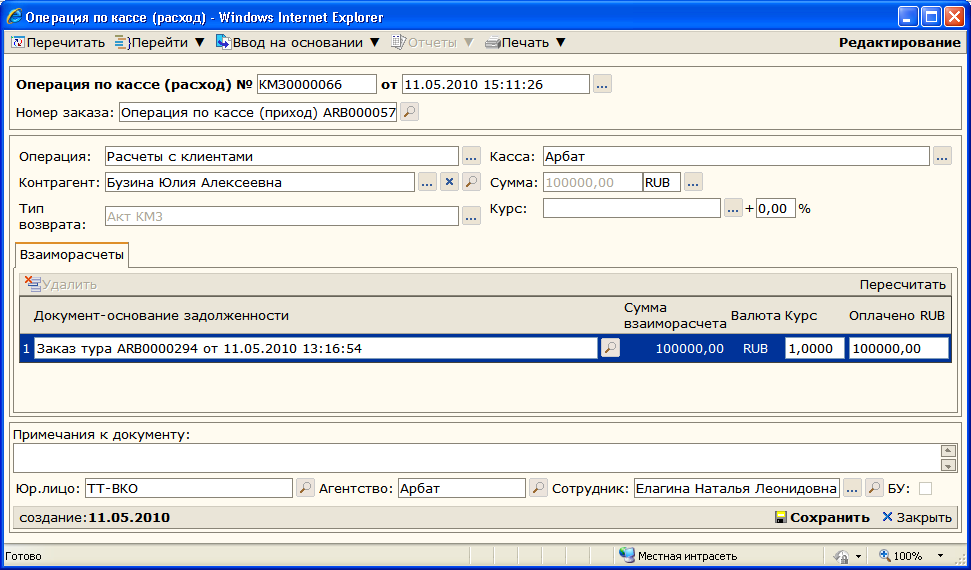Click the Перейти list icon

pos(122,43)
